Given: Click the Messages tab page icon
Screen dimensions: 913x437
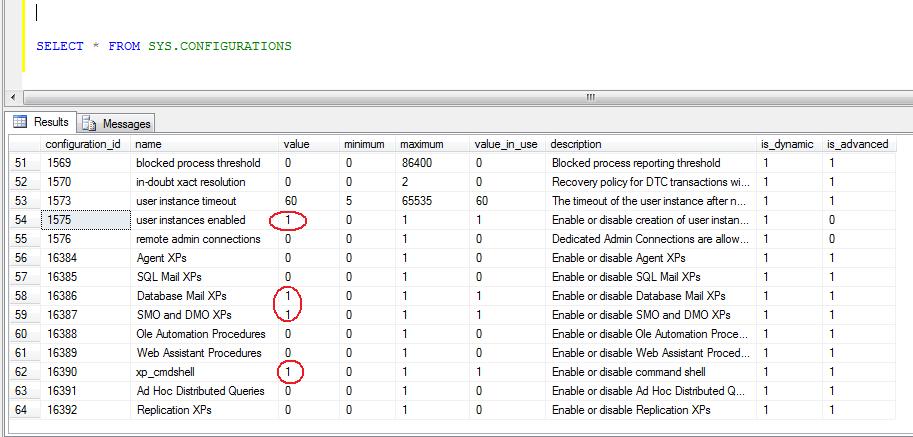Looking at the screenshot, I should [x=89, y=123].
